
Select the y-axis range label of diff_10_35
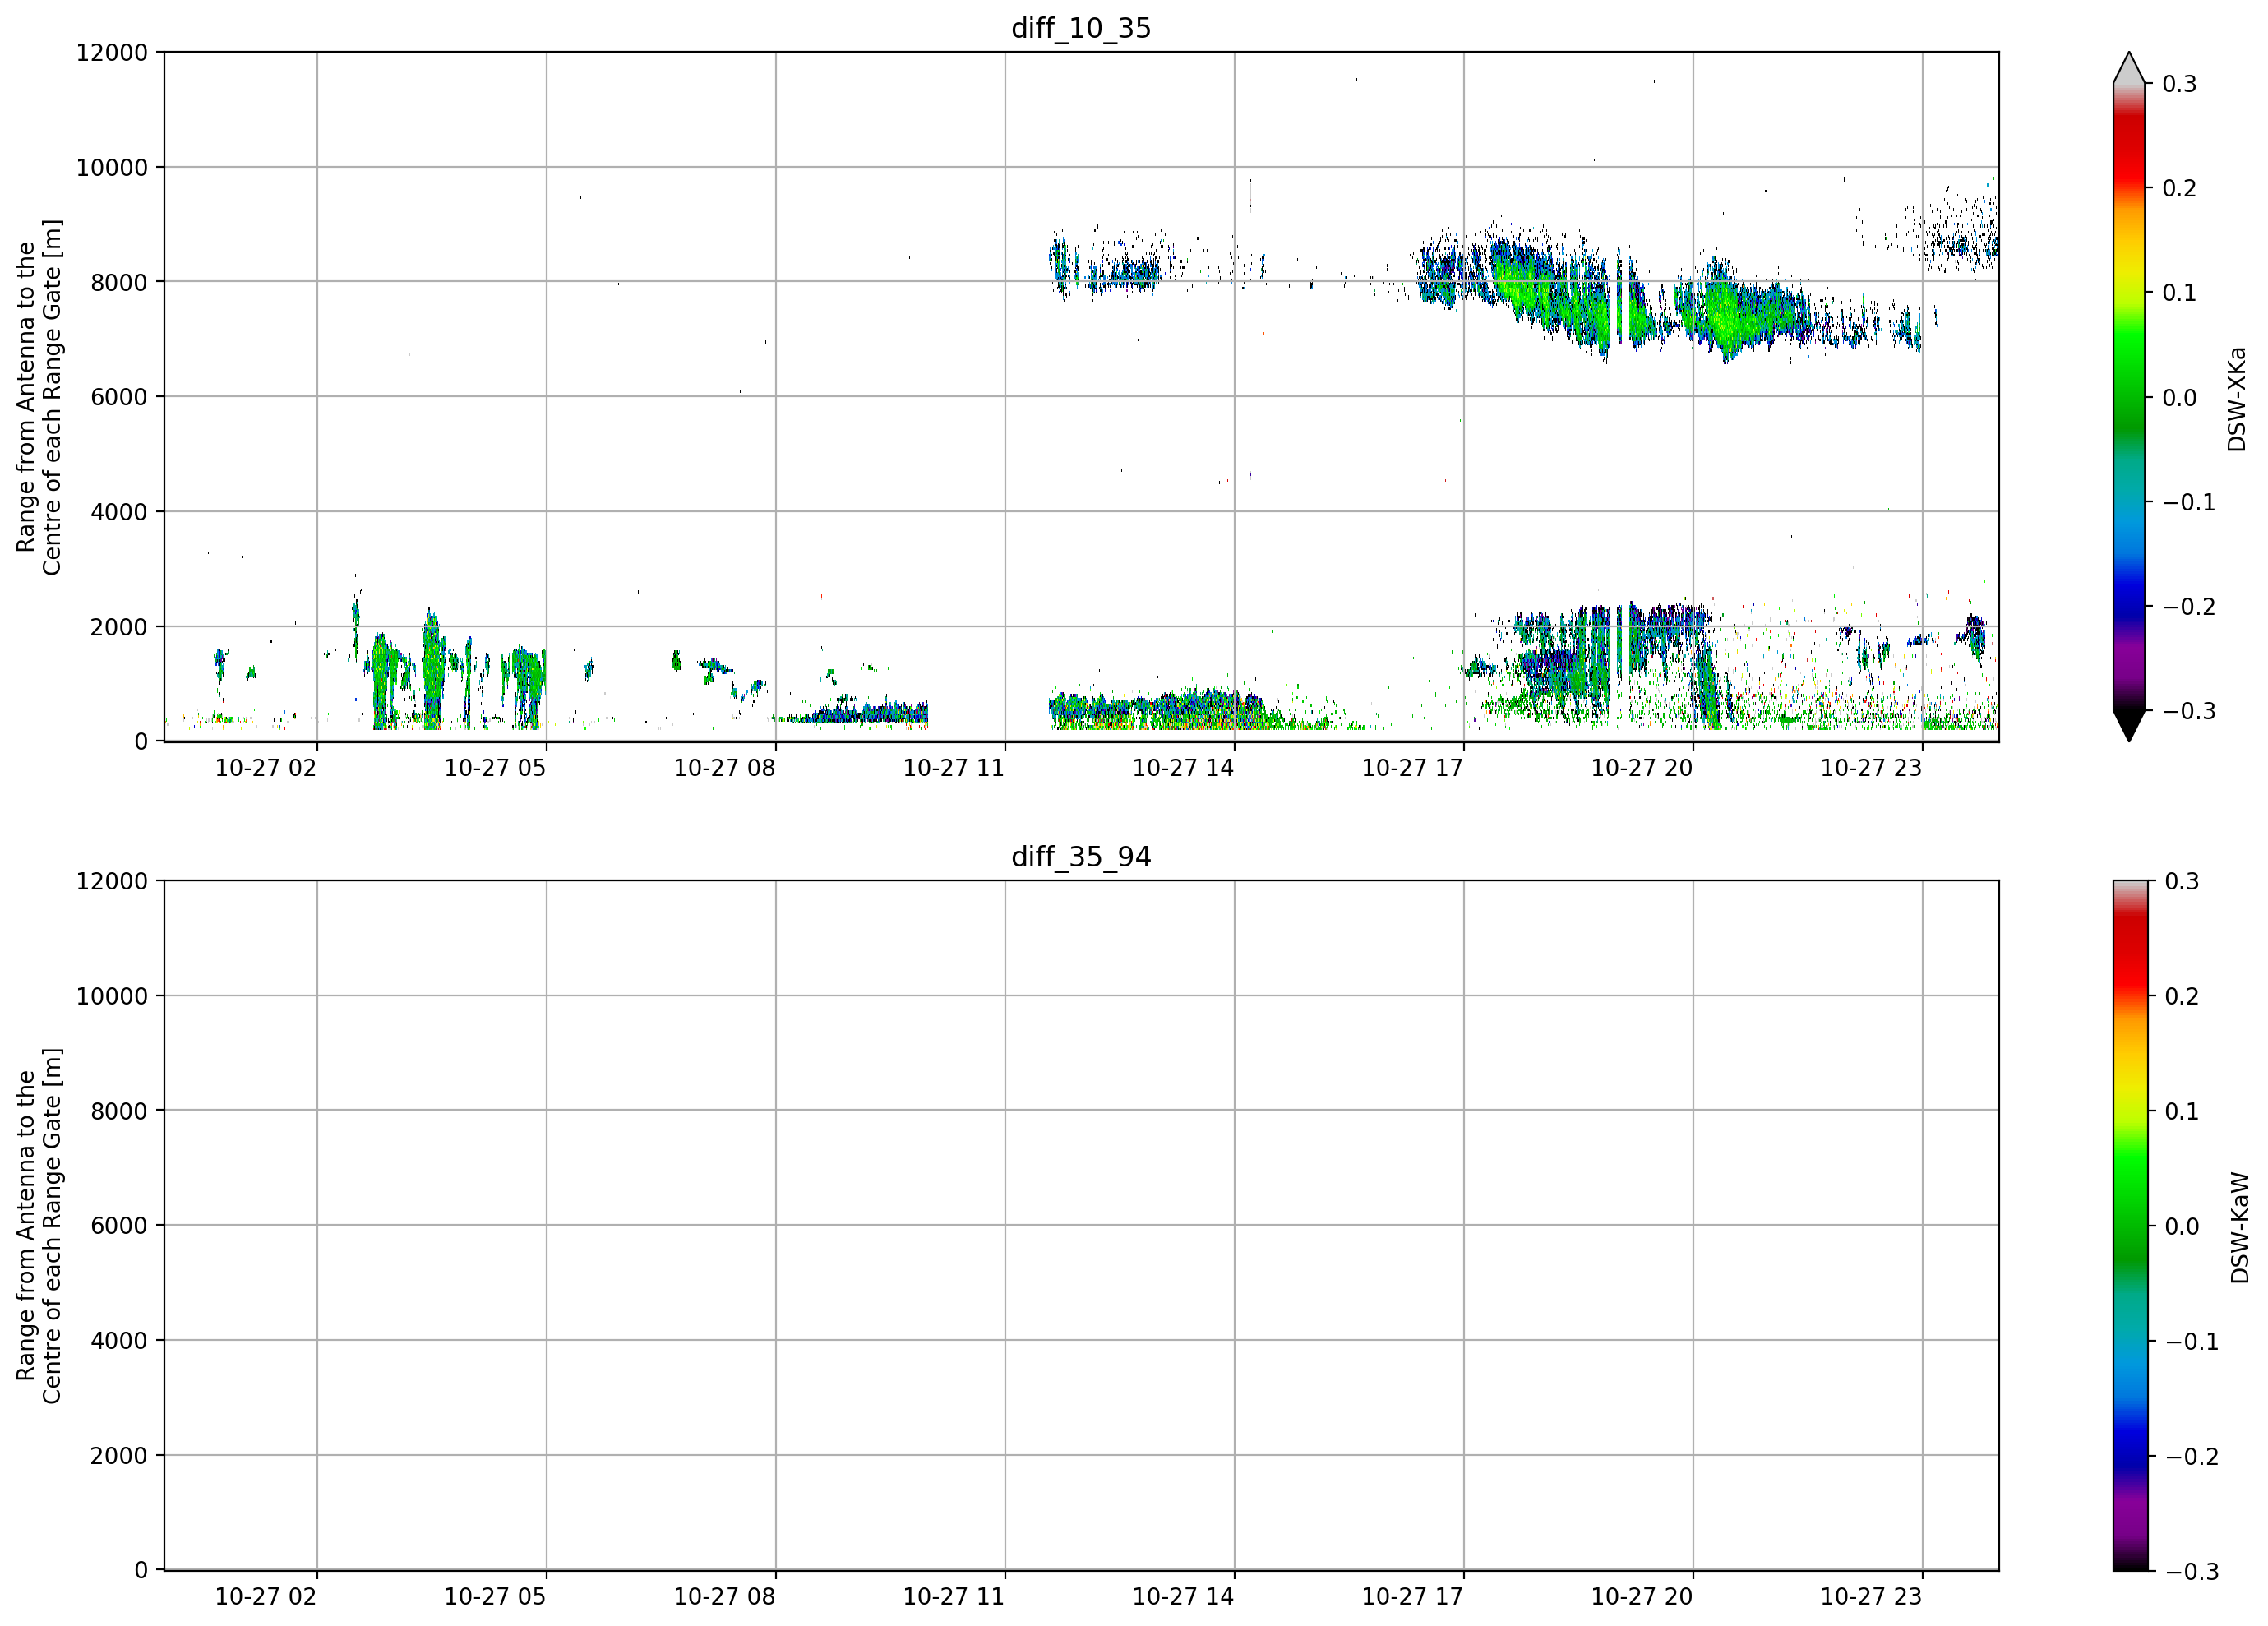(x=39, y=397)
